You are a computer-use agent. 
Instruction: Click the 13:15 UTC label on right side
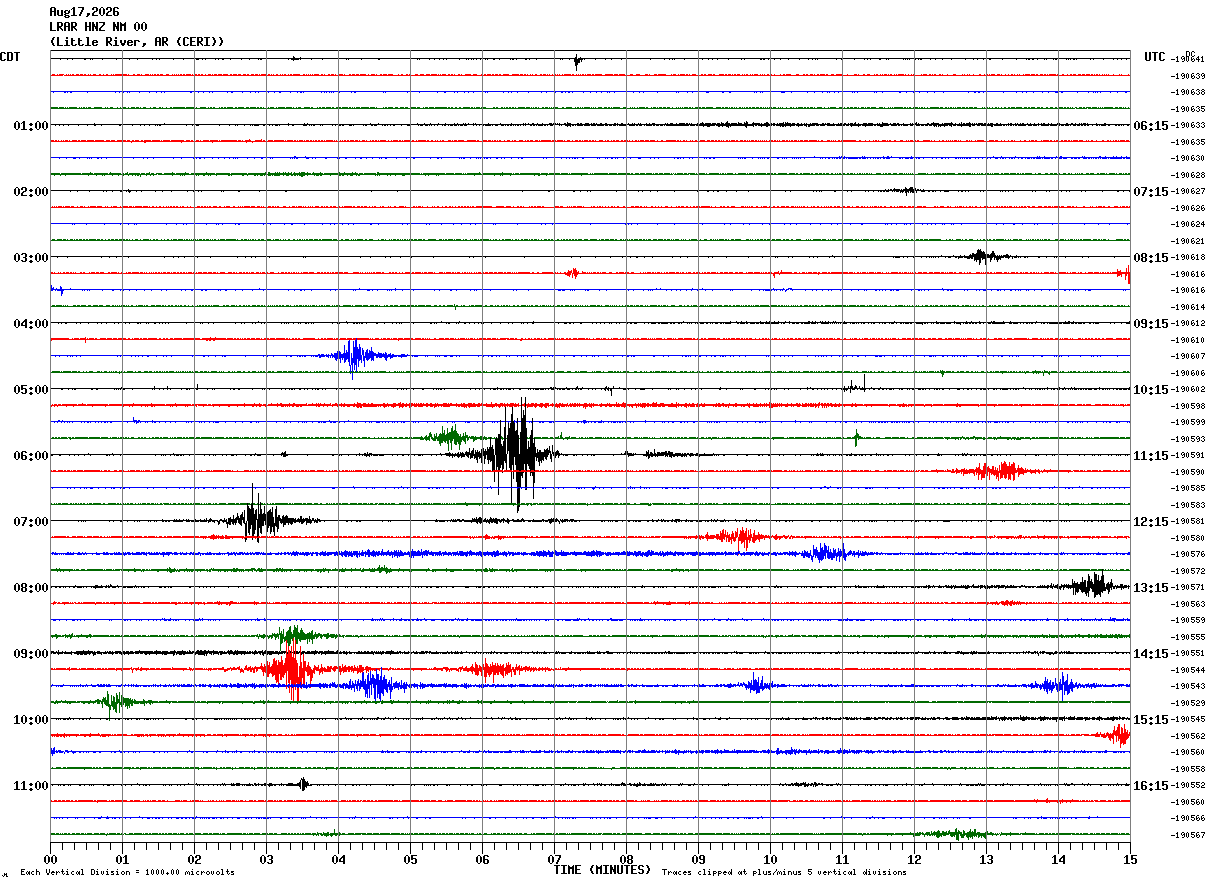pos(1150,588)
